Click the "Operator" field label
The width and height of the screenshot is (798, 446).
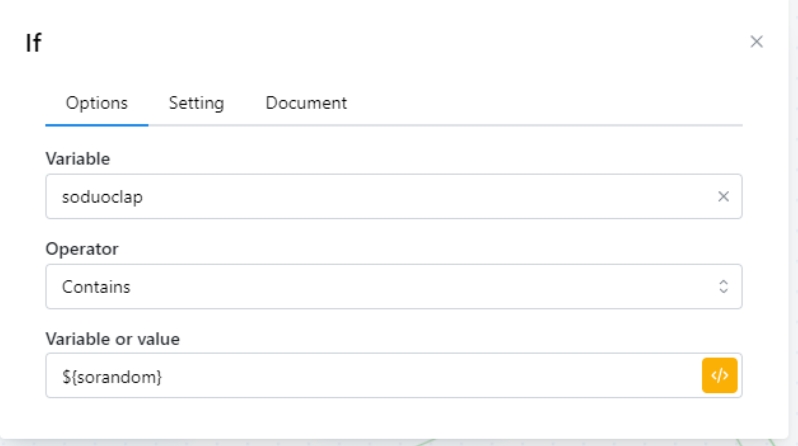(82, 248)
